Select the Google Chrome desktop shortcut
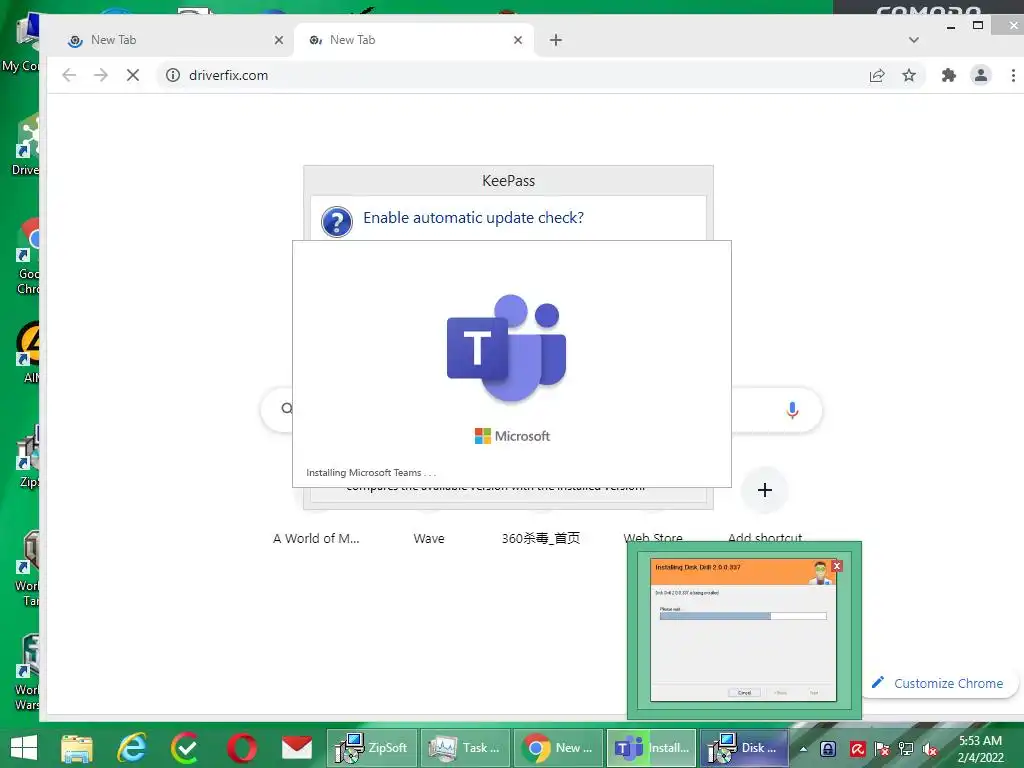 [x=26, y=256]
